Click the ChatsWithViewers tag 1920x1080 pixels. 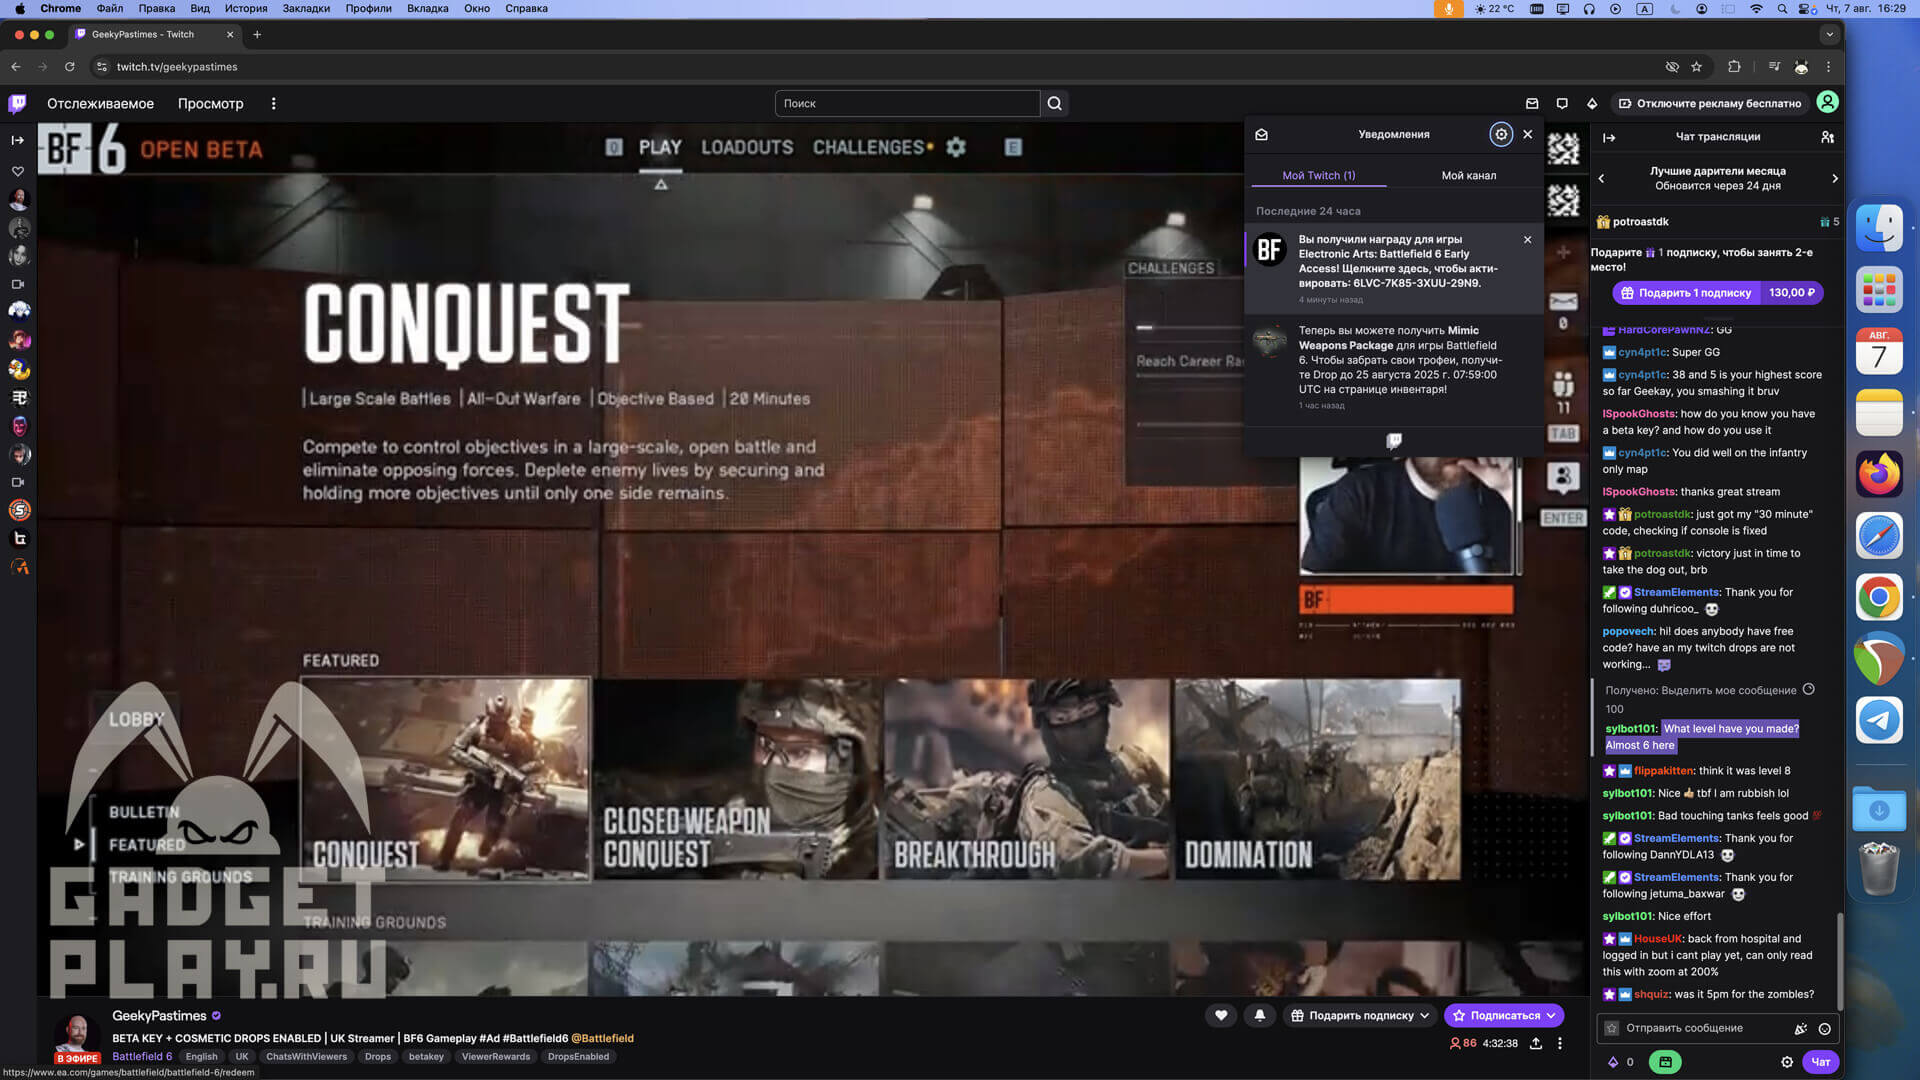tap(306, 1056)
